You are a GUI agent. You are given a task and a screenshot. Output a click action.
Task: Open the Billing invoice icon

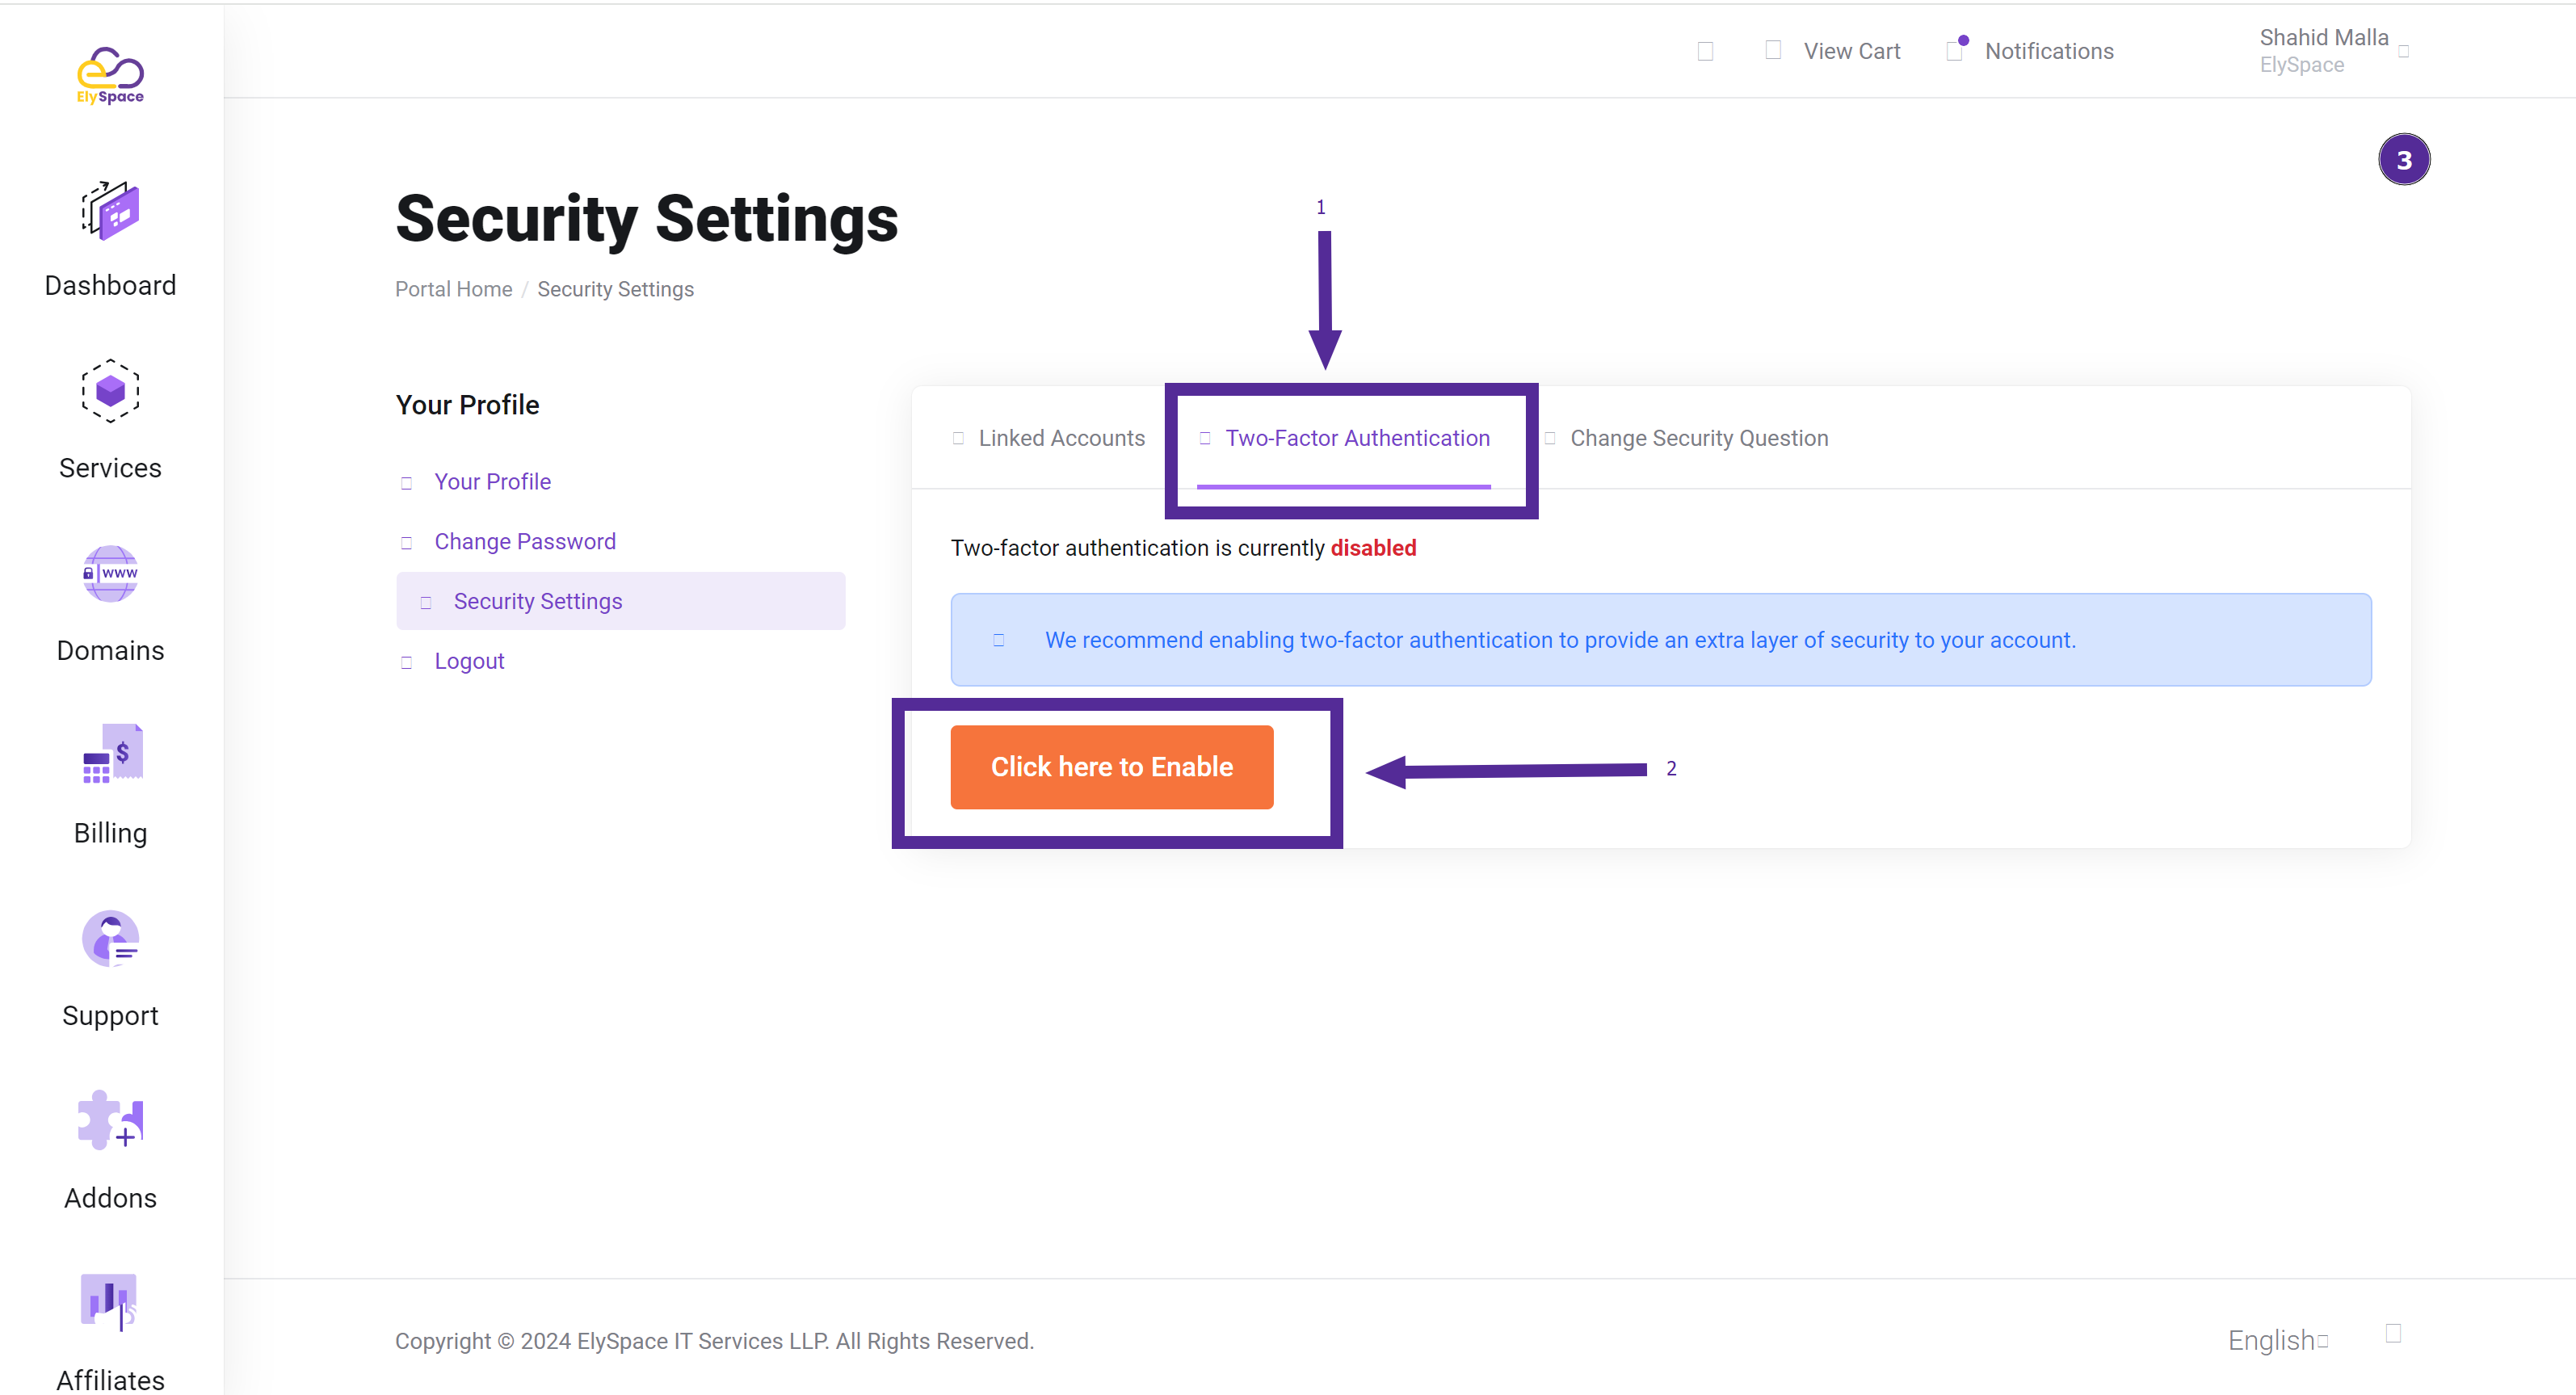point(112,753)
